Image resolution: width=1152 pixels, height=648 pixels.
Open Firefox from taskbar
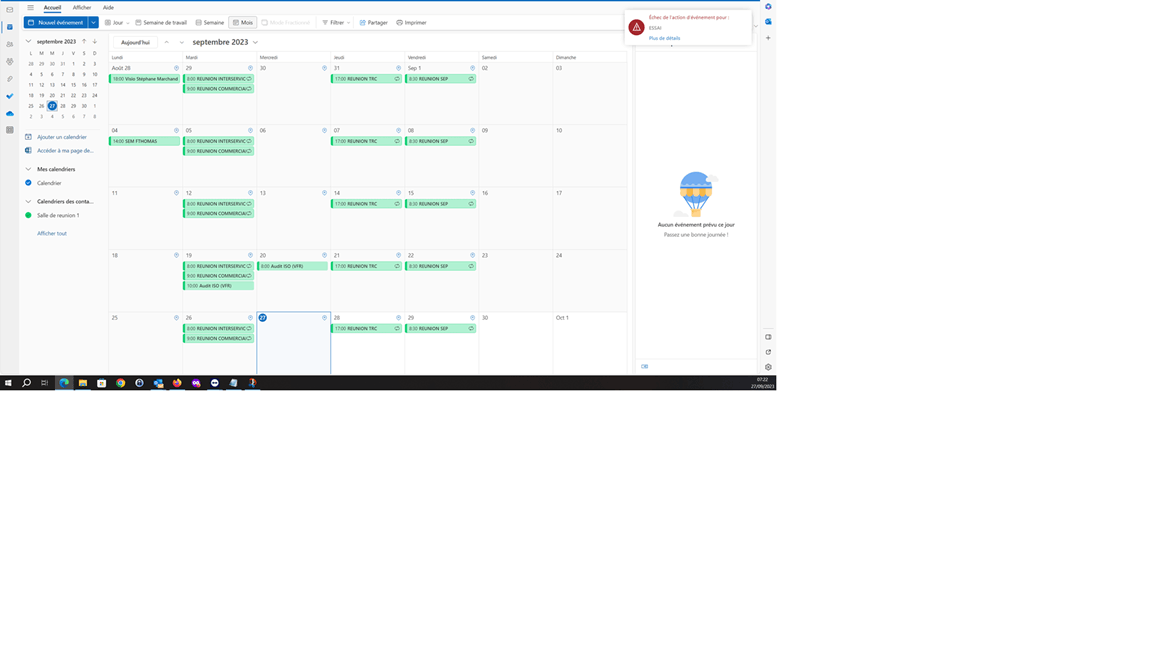tap(177, 383)
